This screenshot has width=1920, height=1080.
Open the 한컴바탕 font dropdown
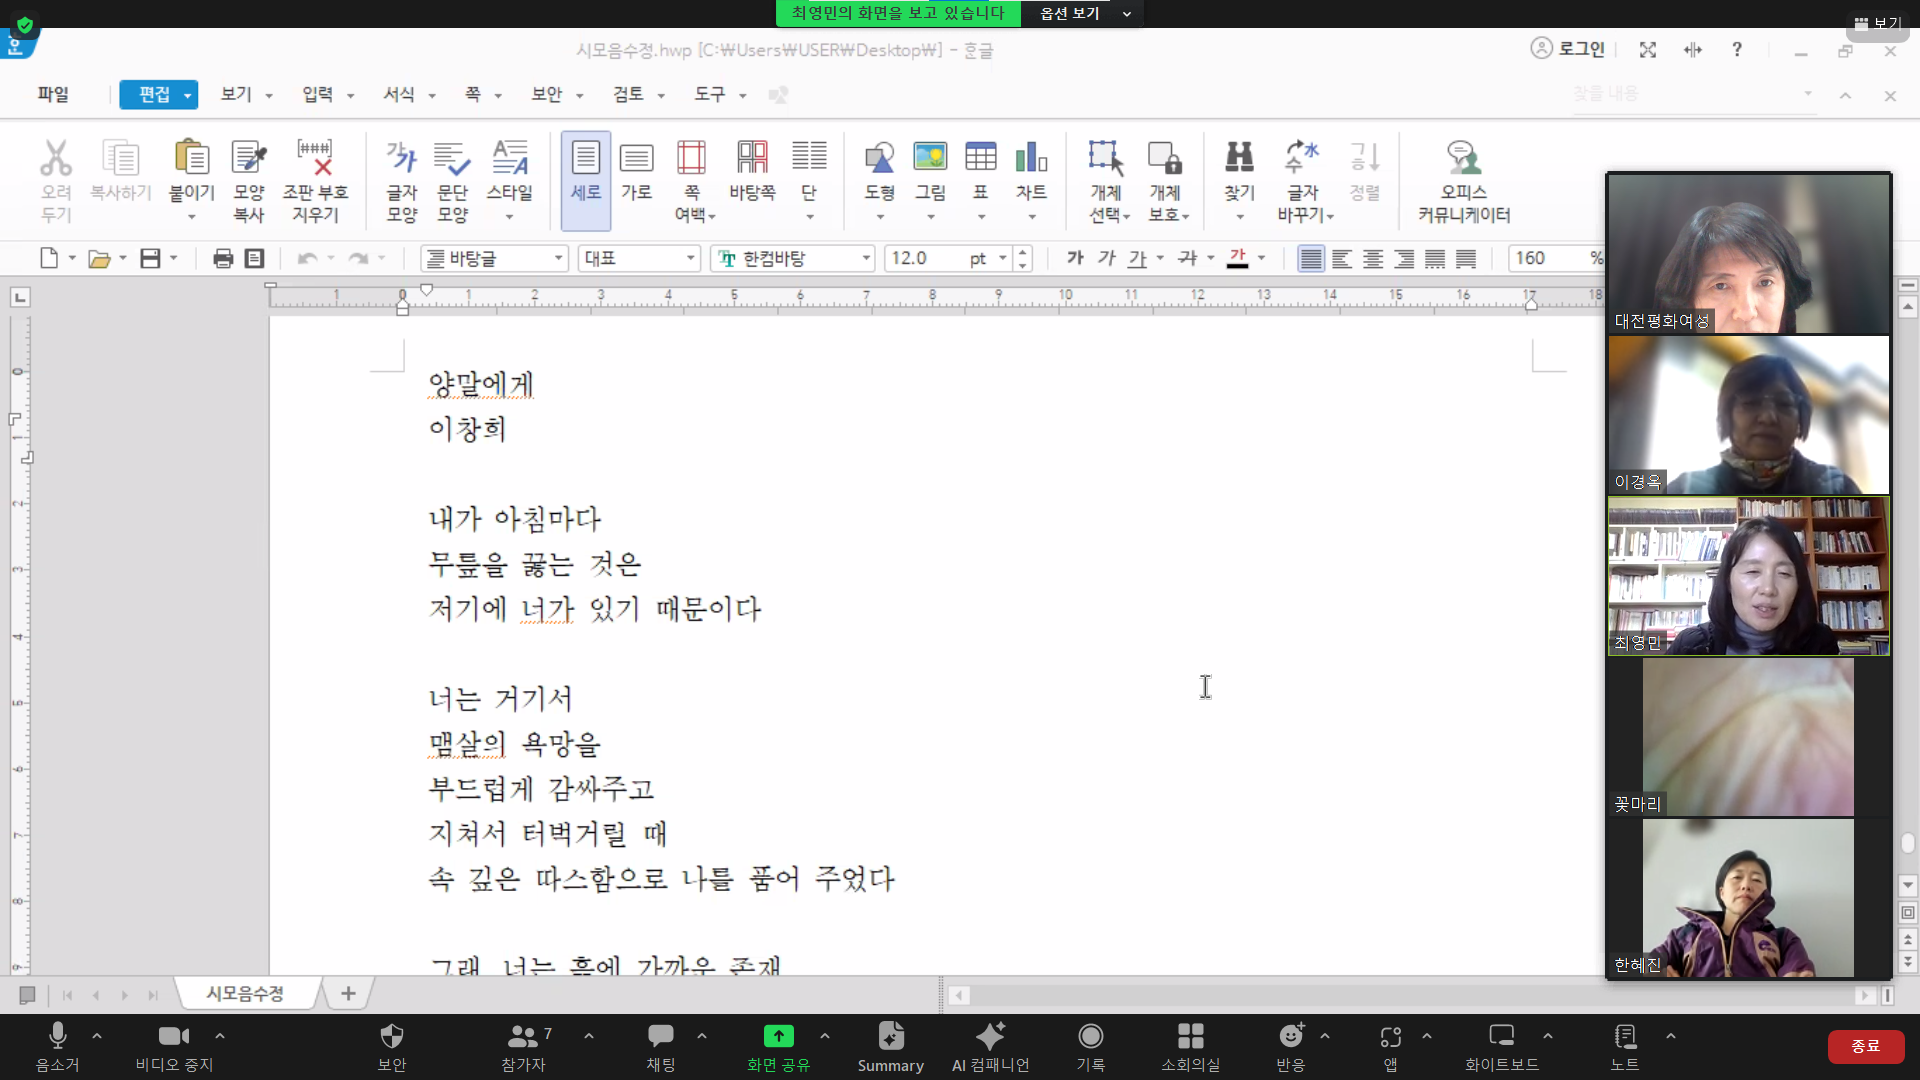tap(866, 259)
